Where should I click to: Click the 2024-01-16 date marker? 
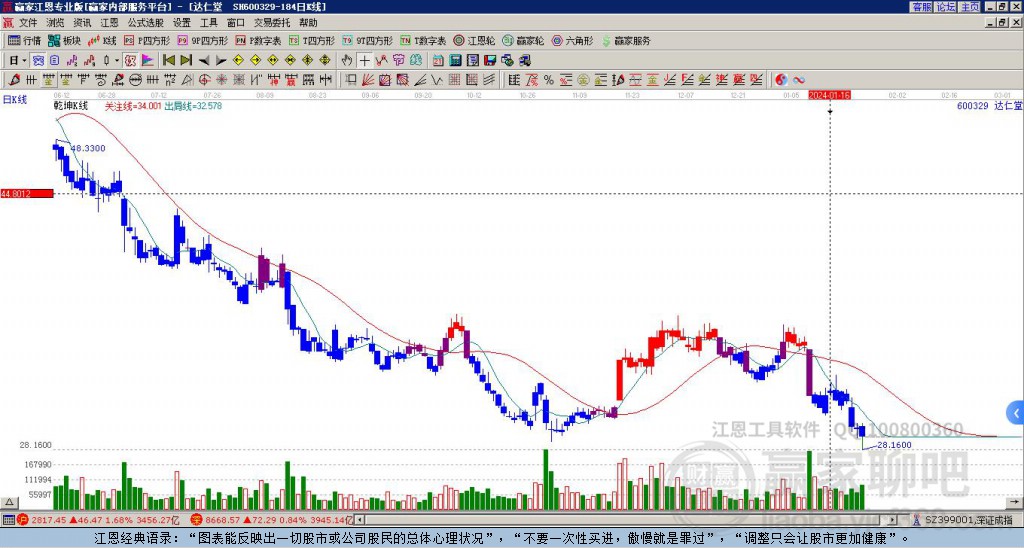tap(829, 95)
